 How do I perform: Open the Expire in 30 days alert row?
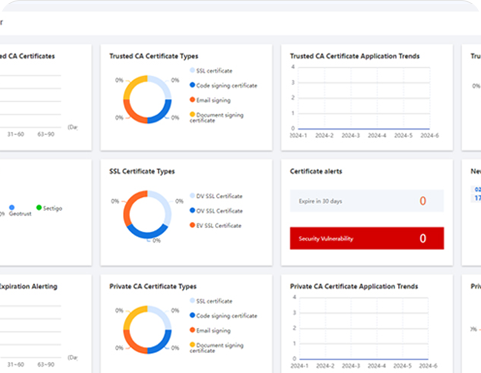pyautogui.click(x=367, y=201)
